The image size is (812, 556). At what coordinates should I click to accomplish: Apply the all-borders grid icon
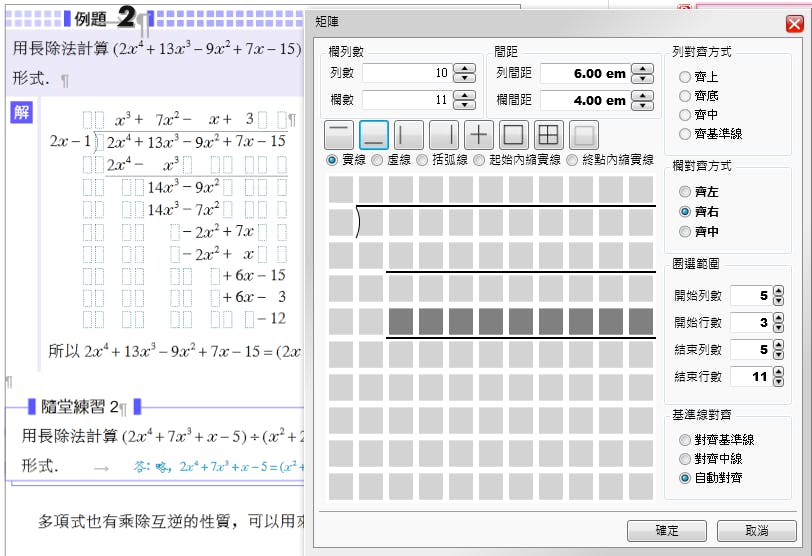[x=549, y=135]
